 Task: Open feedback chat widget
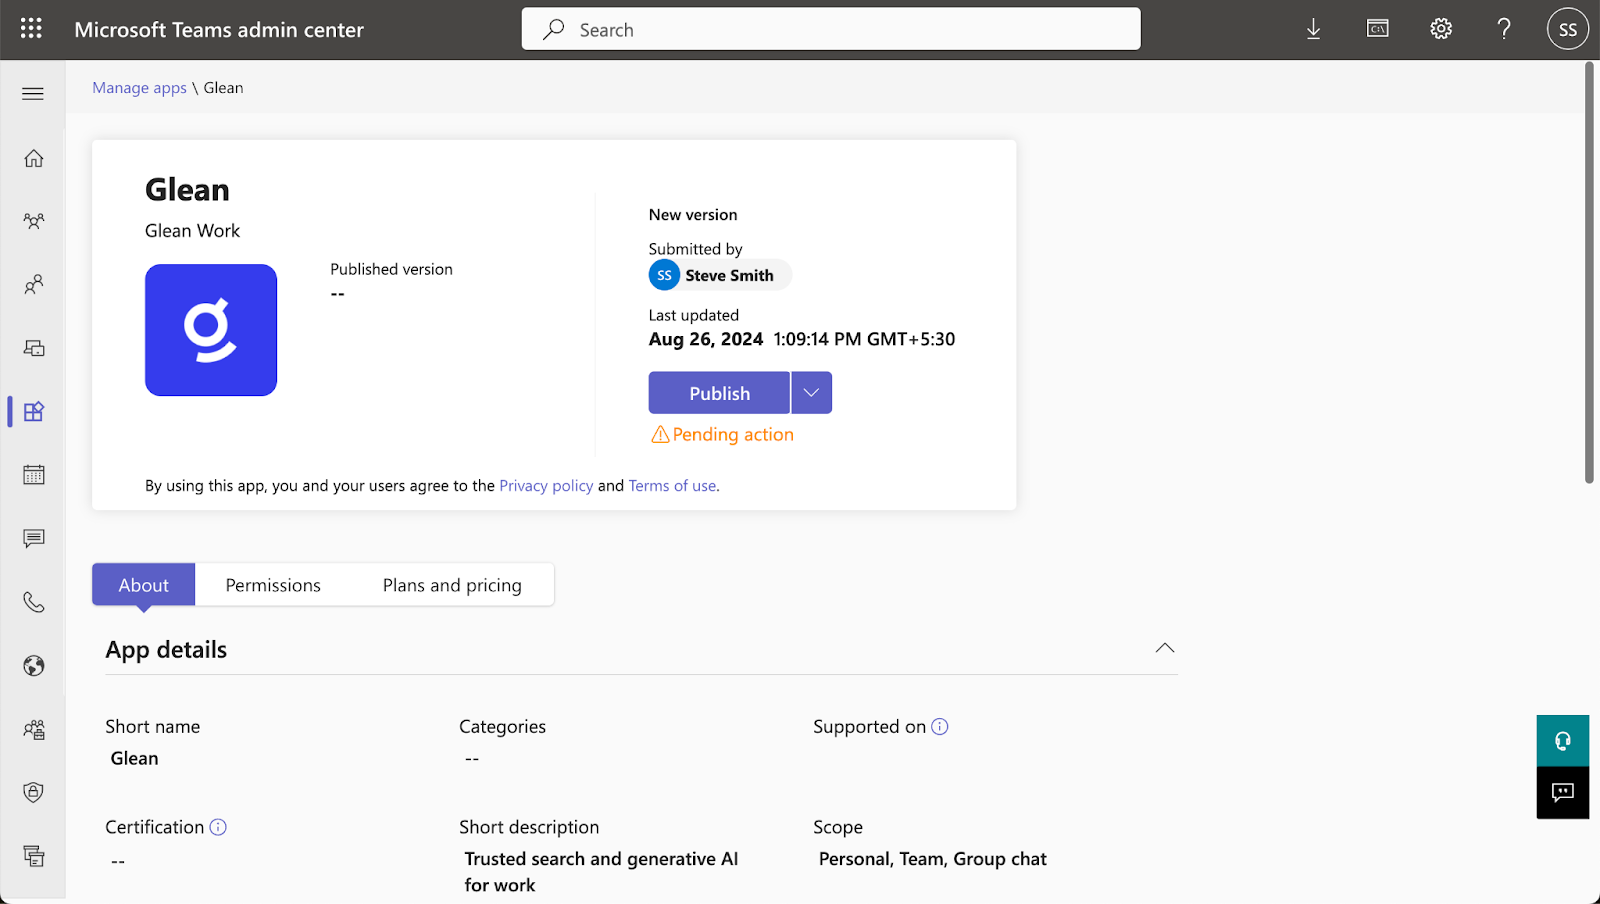[x=1563, y=793]
